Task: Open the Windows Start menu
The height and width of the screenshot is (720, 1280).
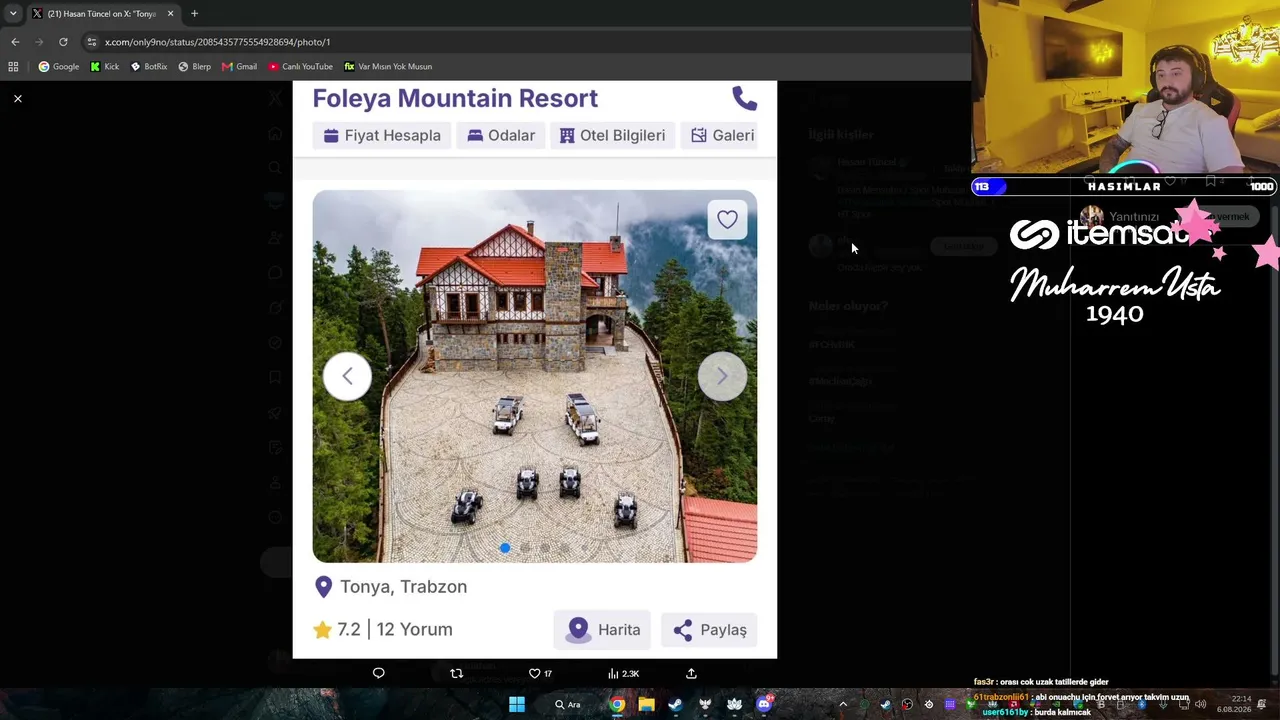Action: pos(517,705)
